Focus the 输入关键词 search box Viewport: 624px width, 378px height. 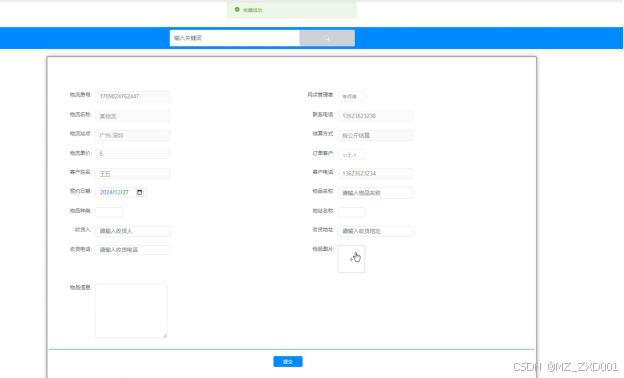pyautogui.click(x=234, y=38)
